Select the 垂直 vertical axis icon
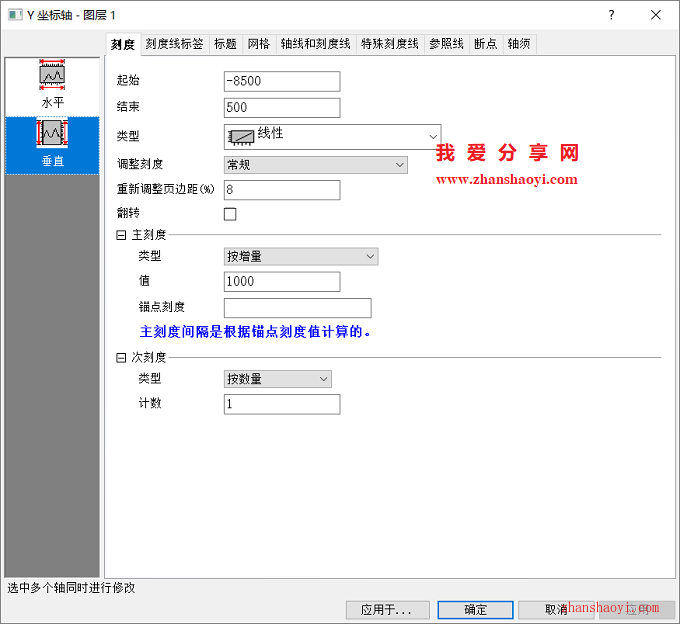 click(x=52, y=145)
